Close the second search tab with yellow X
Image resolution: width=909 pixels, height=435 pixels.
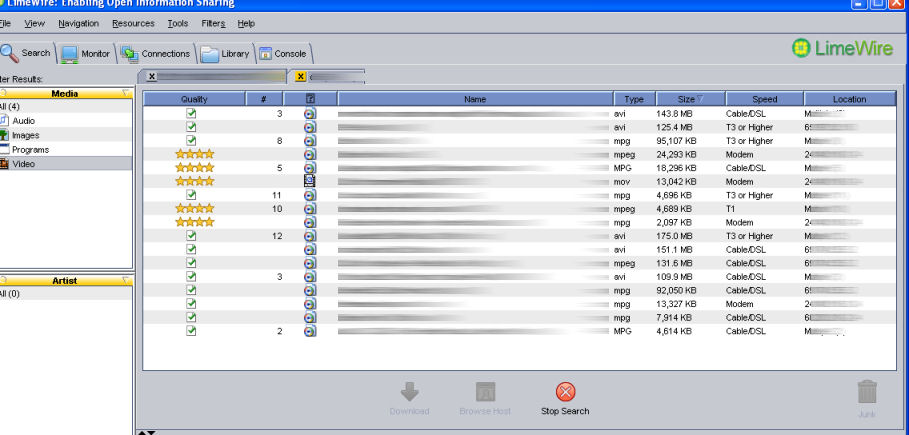click(301, 76)
